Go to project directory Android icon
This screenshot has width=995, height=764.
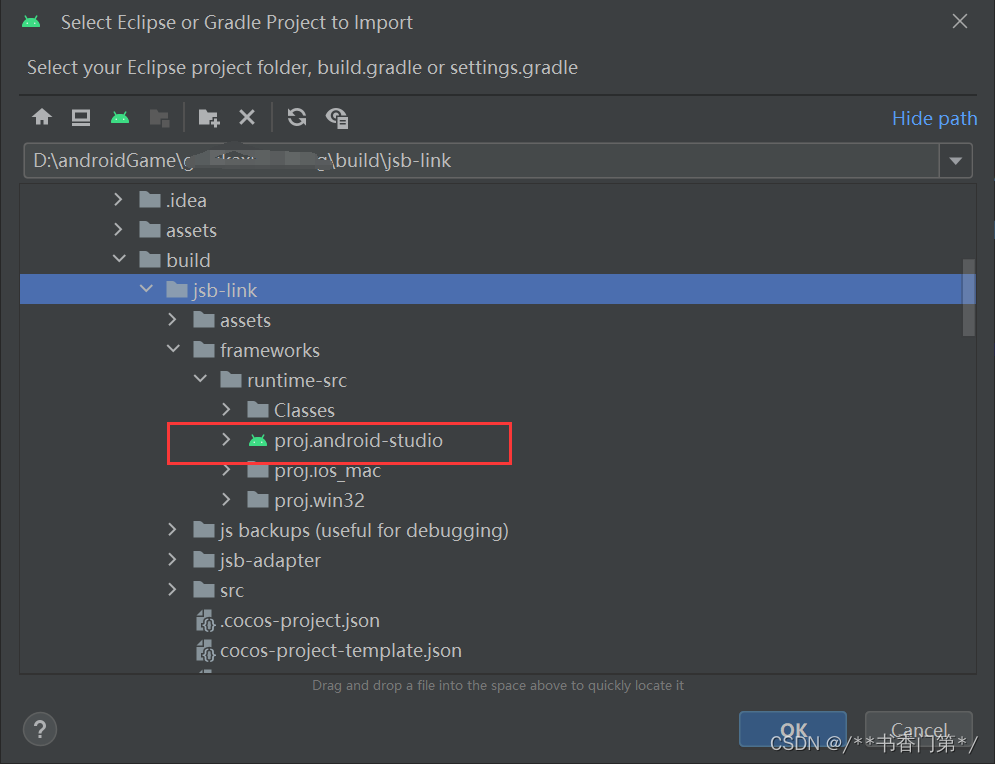click(x=120, y=117)
